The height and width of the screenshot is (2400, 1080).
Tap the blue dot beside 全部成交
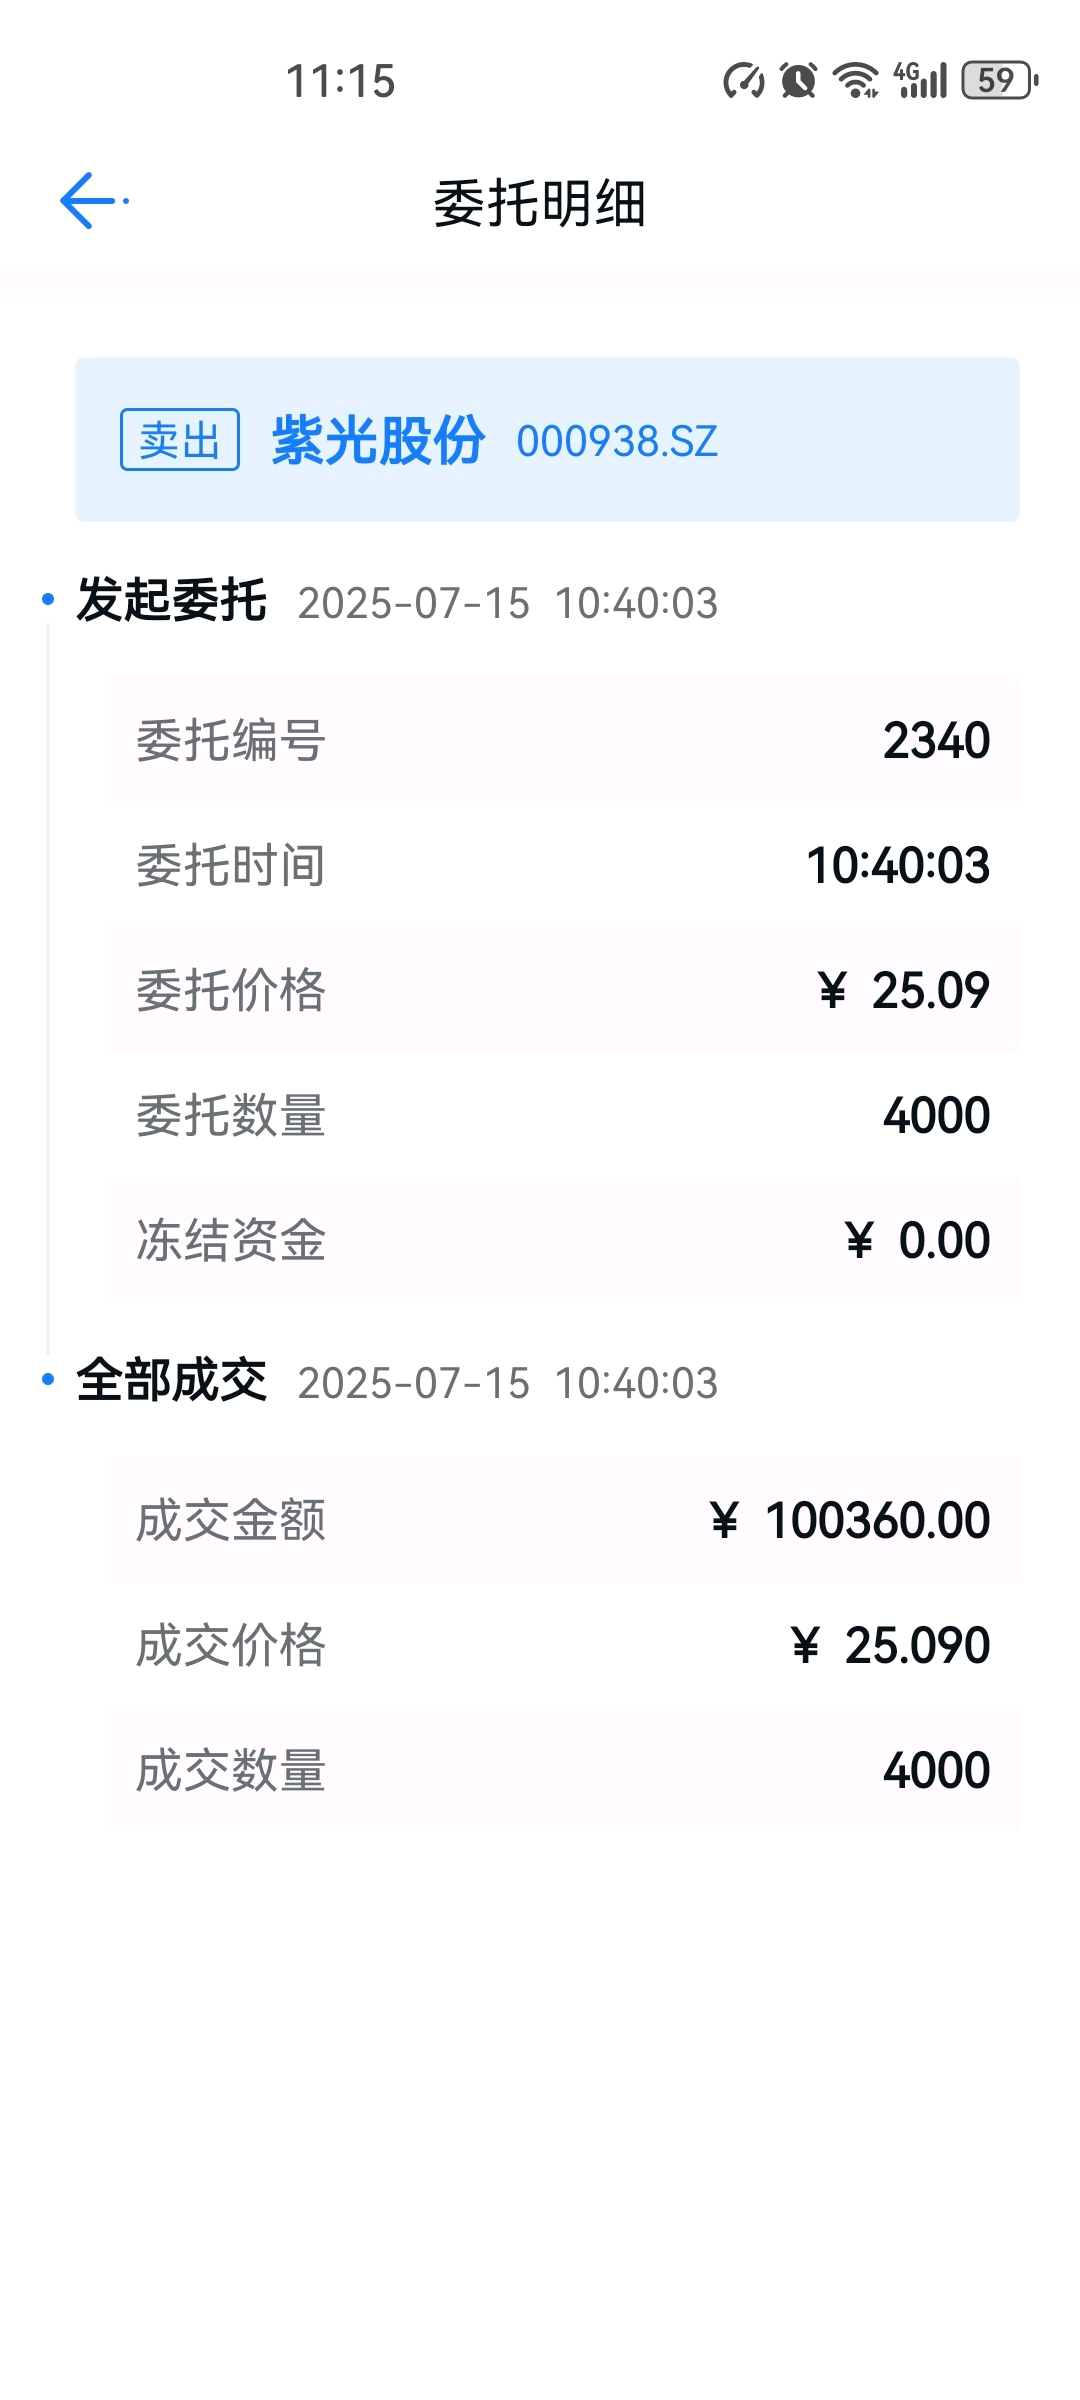click(x=47, y=1379)
